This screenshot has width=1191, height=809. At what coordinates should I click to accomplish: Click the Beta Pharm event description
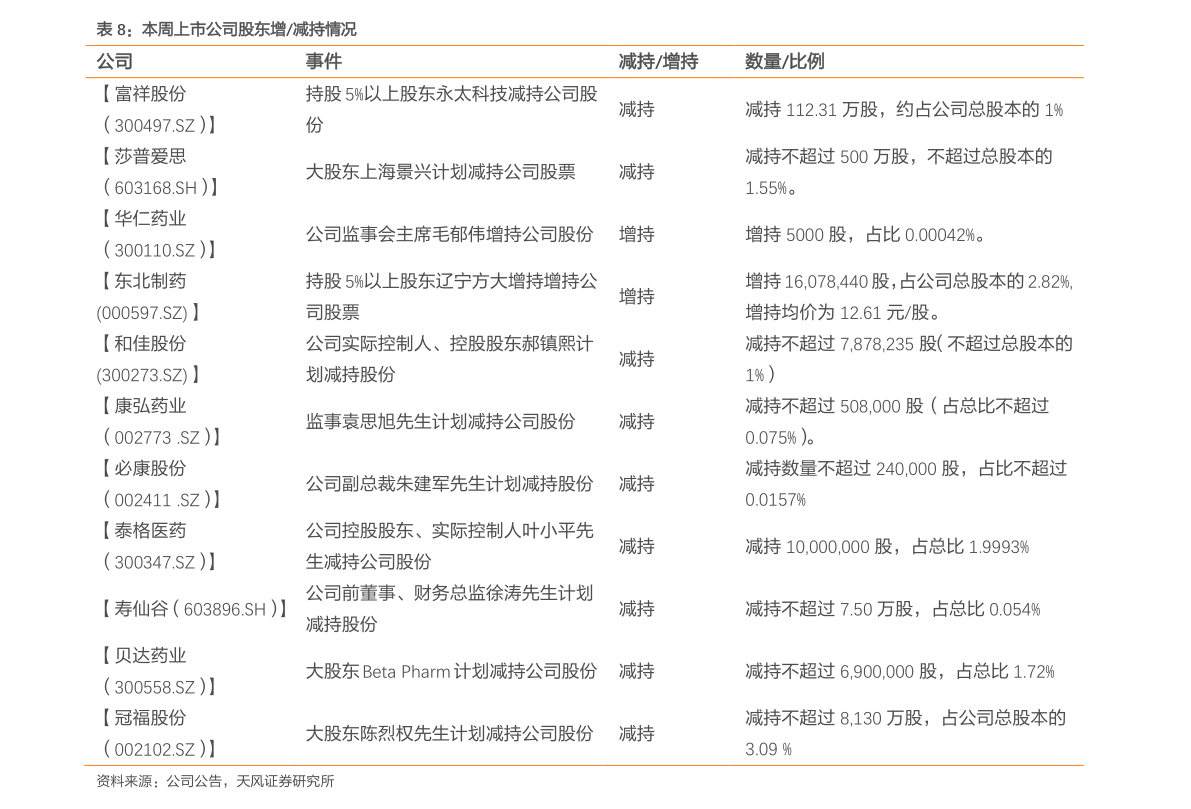[451, 672]
